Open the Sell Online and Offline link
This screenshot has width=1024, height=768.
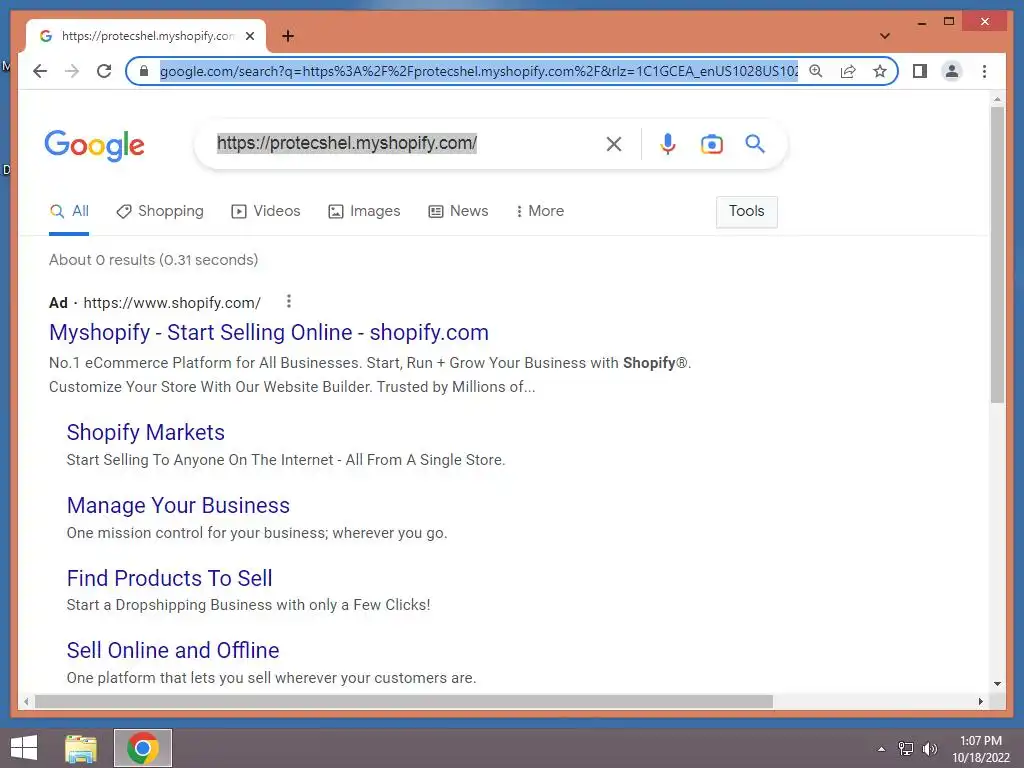tap(173, 650)
